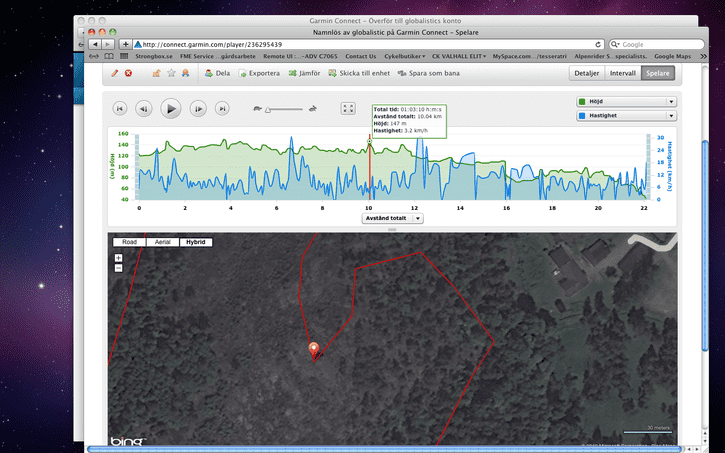Open fullscreen player with expand icon
The height and width of the screenshot is (453, 725).
click(x=348, y=109)
